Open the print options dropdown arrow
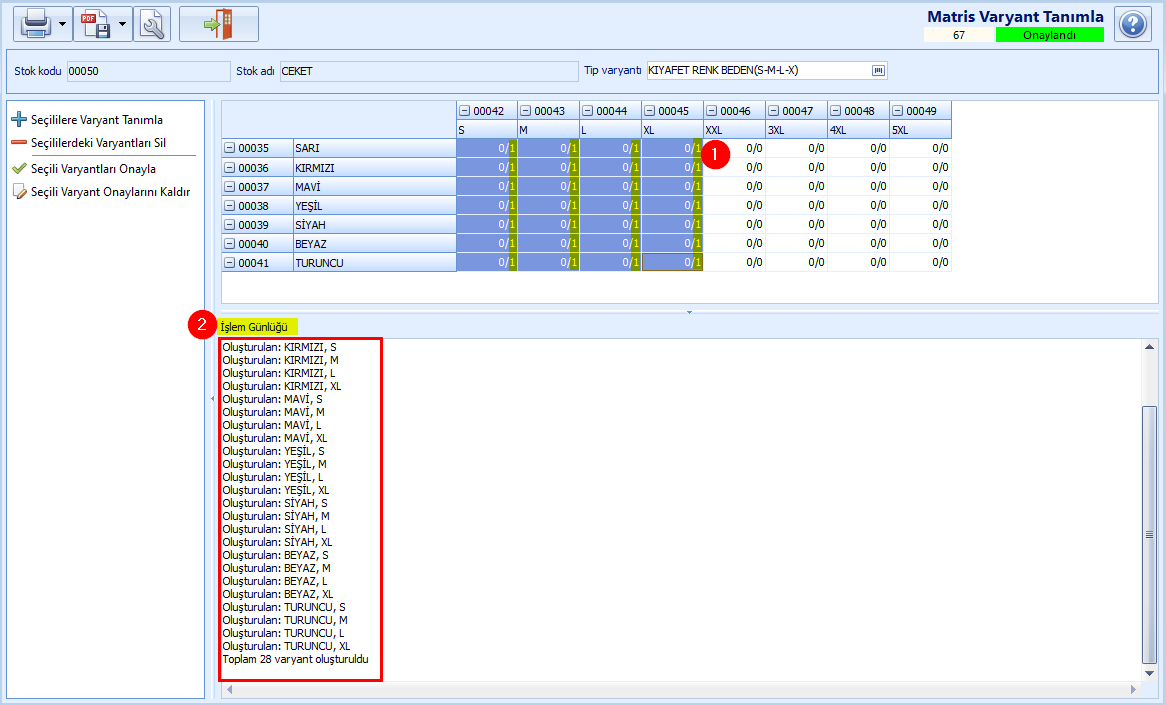The width and height of the screenshot is (1166, 705). [x=62, y=25]
